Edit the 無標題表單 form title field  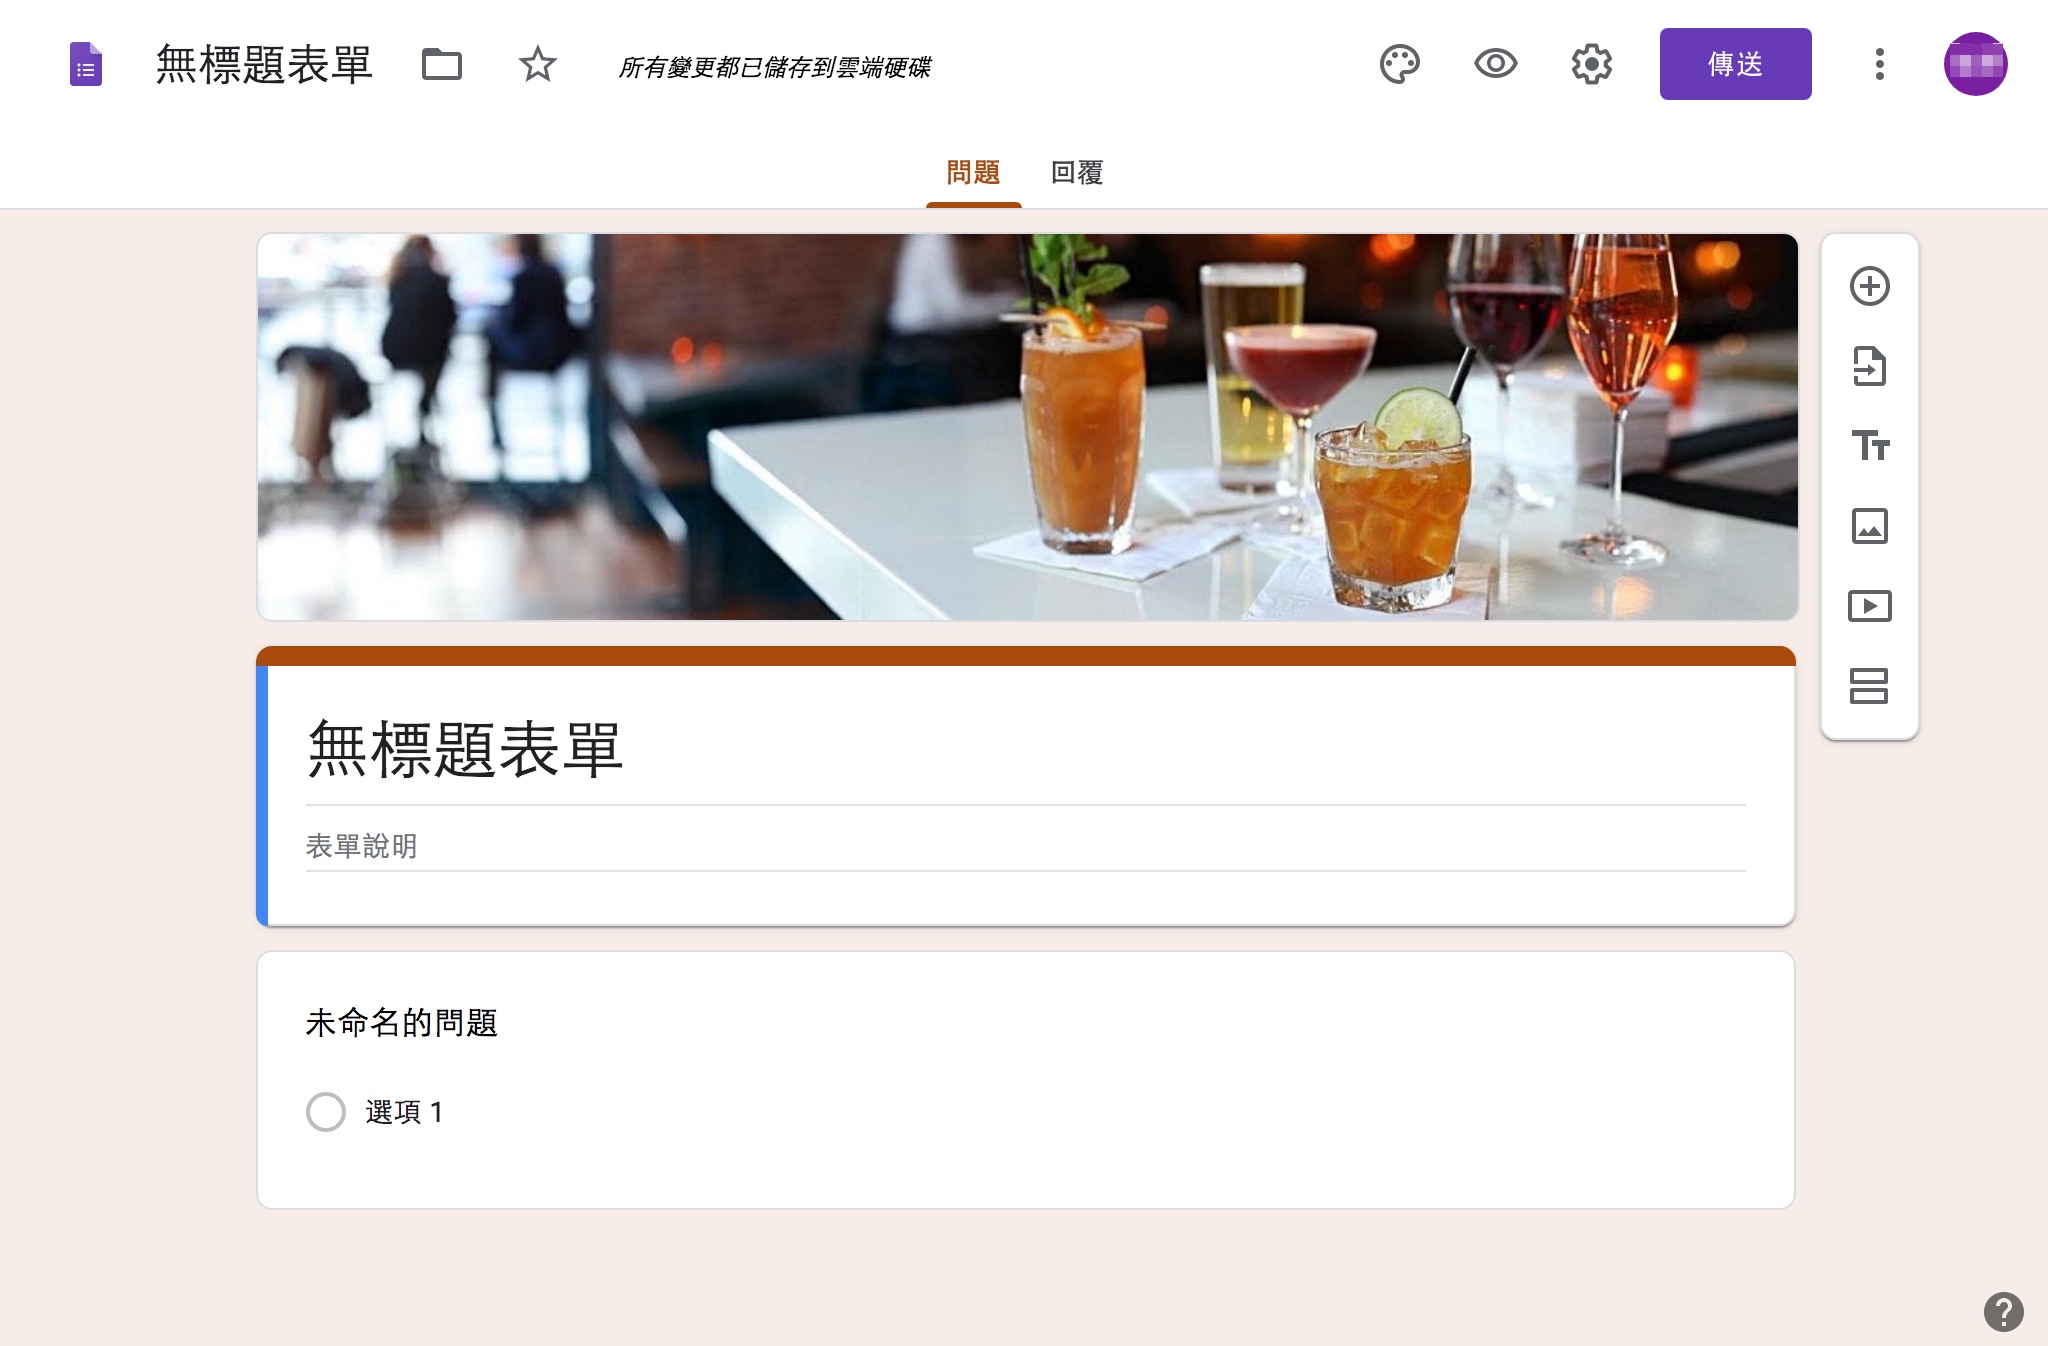click(1026, 750)
